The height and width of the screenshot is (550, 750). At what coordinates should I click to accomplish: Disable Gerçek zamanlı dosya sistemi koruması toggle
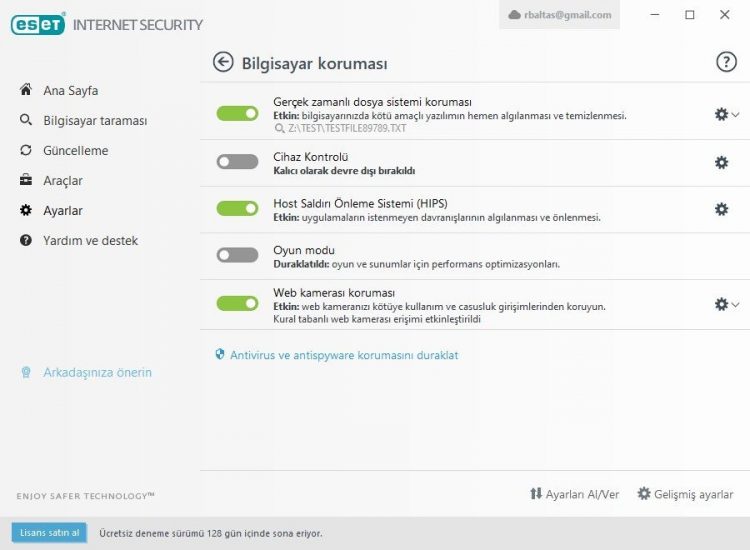pos(237,114)
